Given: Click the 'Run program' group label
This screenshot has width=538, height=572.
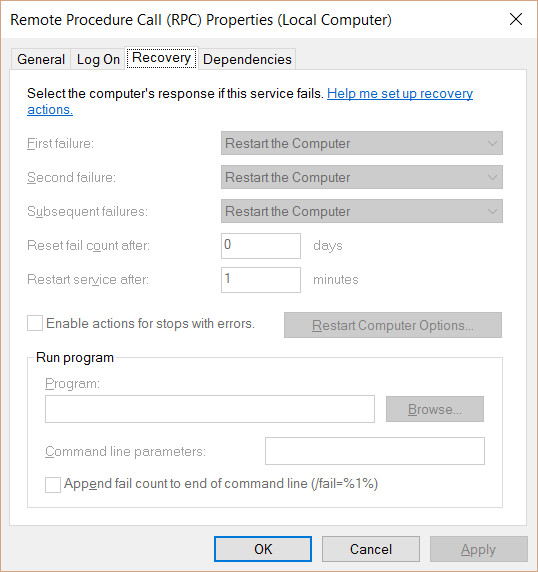Looking at the screenshot, I should click(x=75, y=358).
